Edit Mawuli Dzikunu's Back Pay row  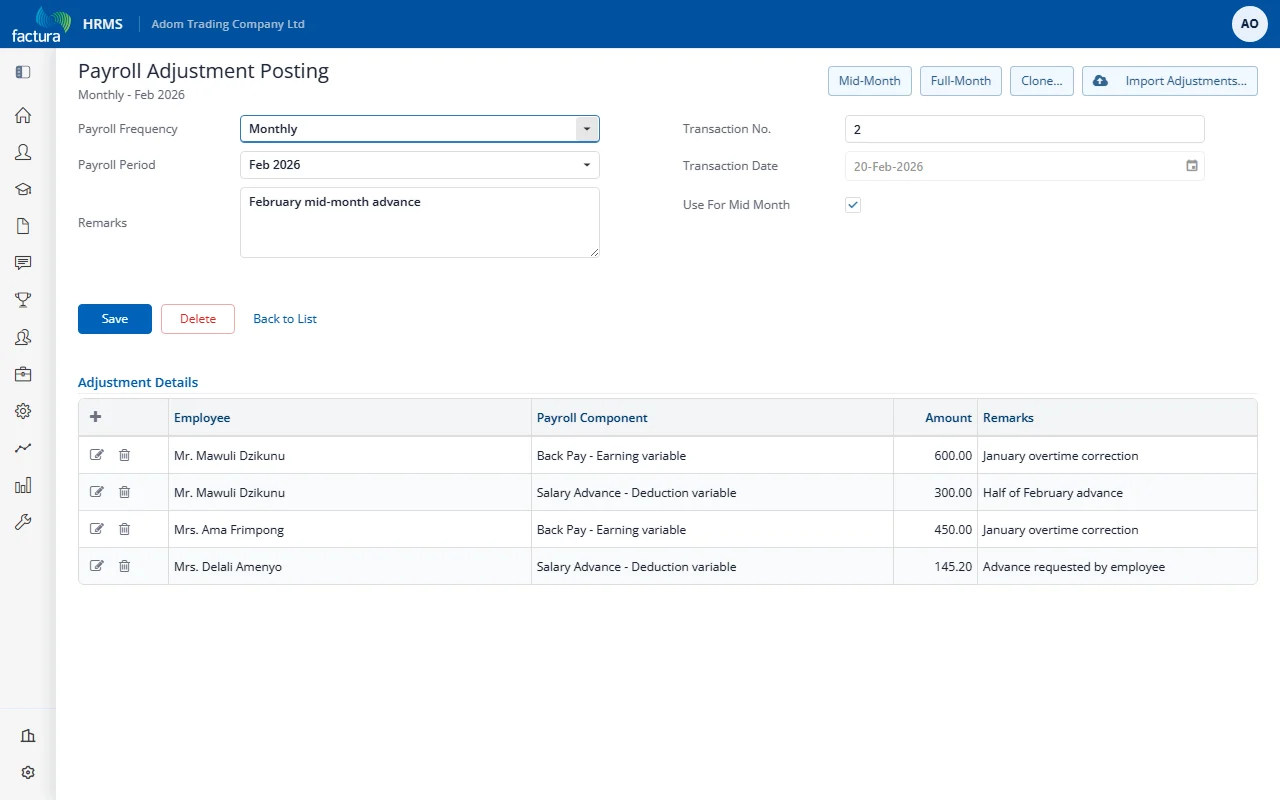coord(97,455)
